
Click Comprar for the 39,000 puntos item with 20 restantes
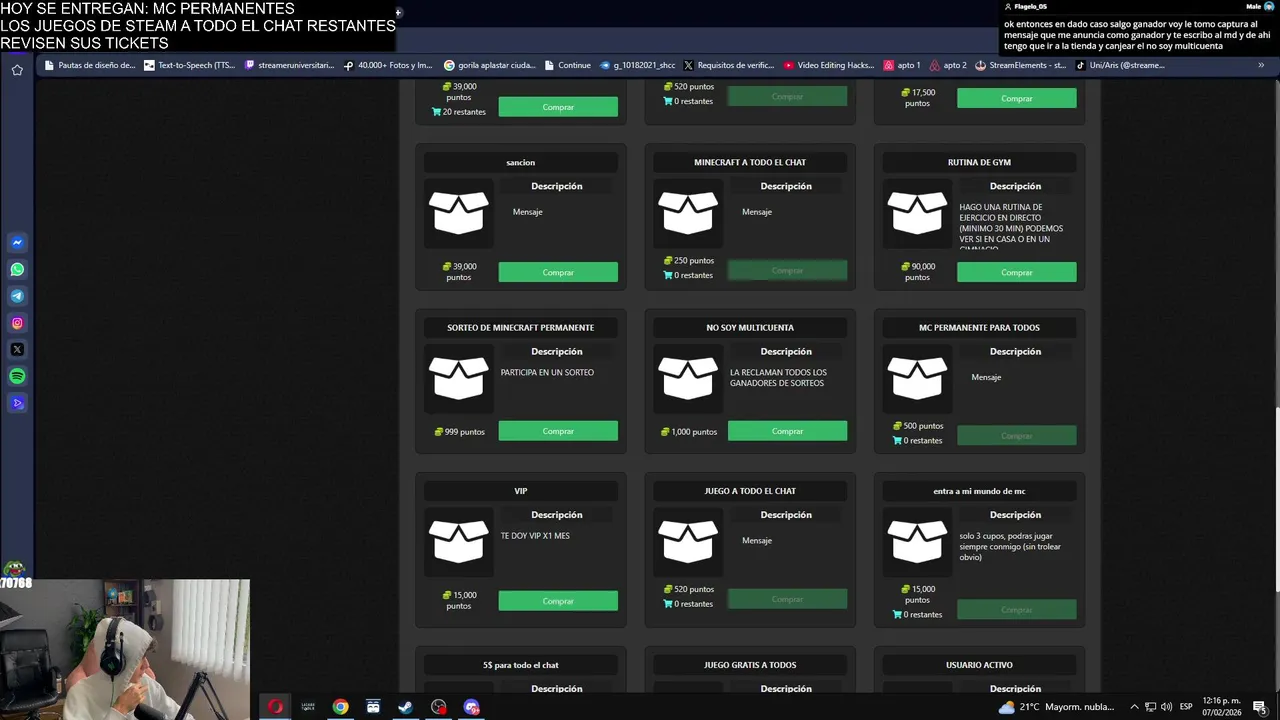558,107
